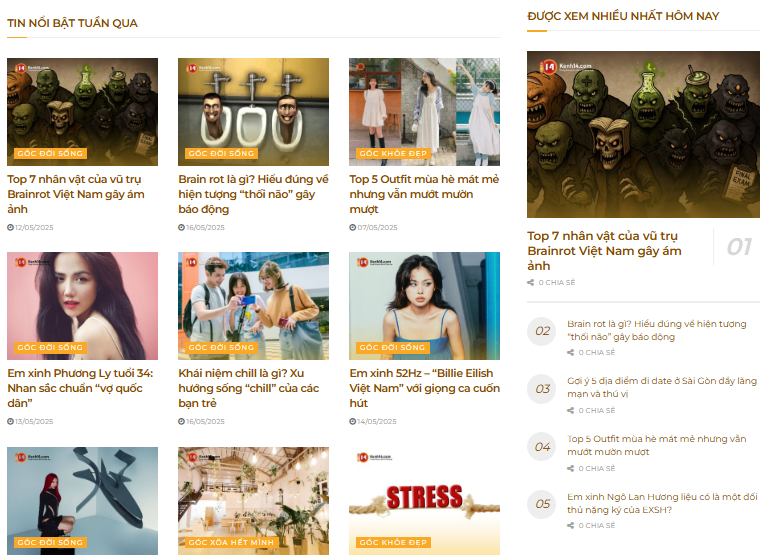Viewport: 773px width, 557px height.
Task: Click clock icon beside date 07/05/2025
Action: [352, 227]
